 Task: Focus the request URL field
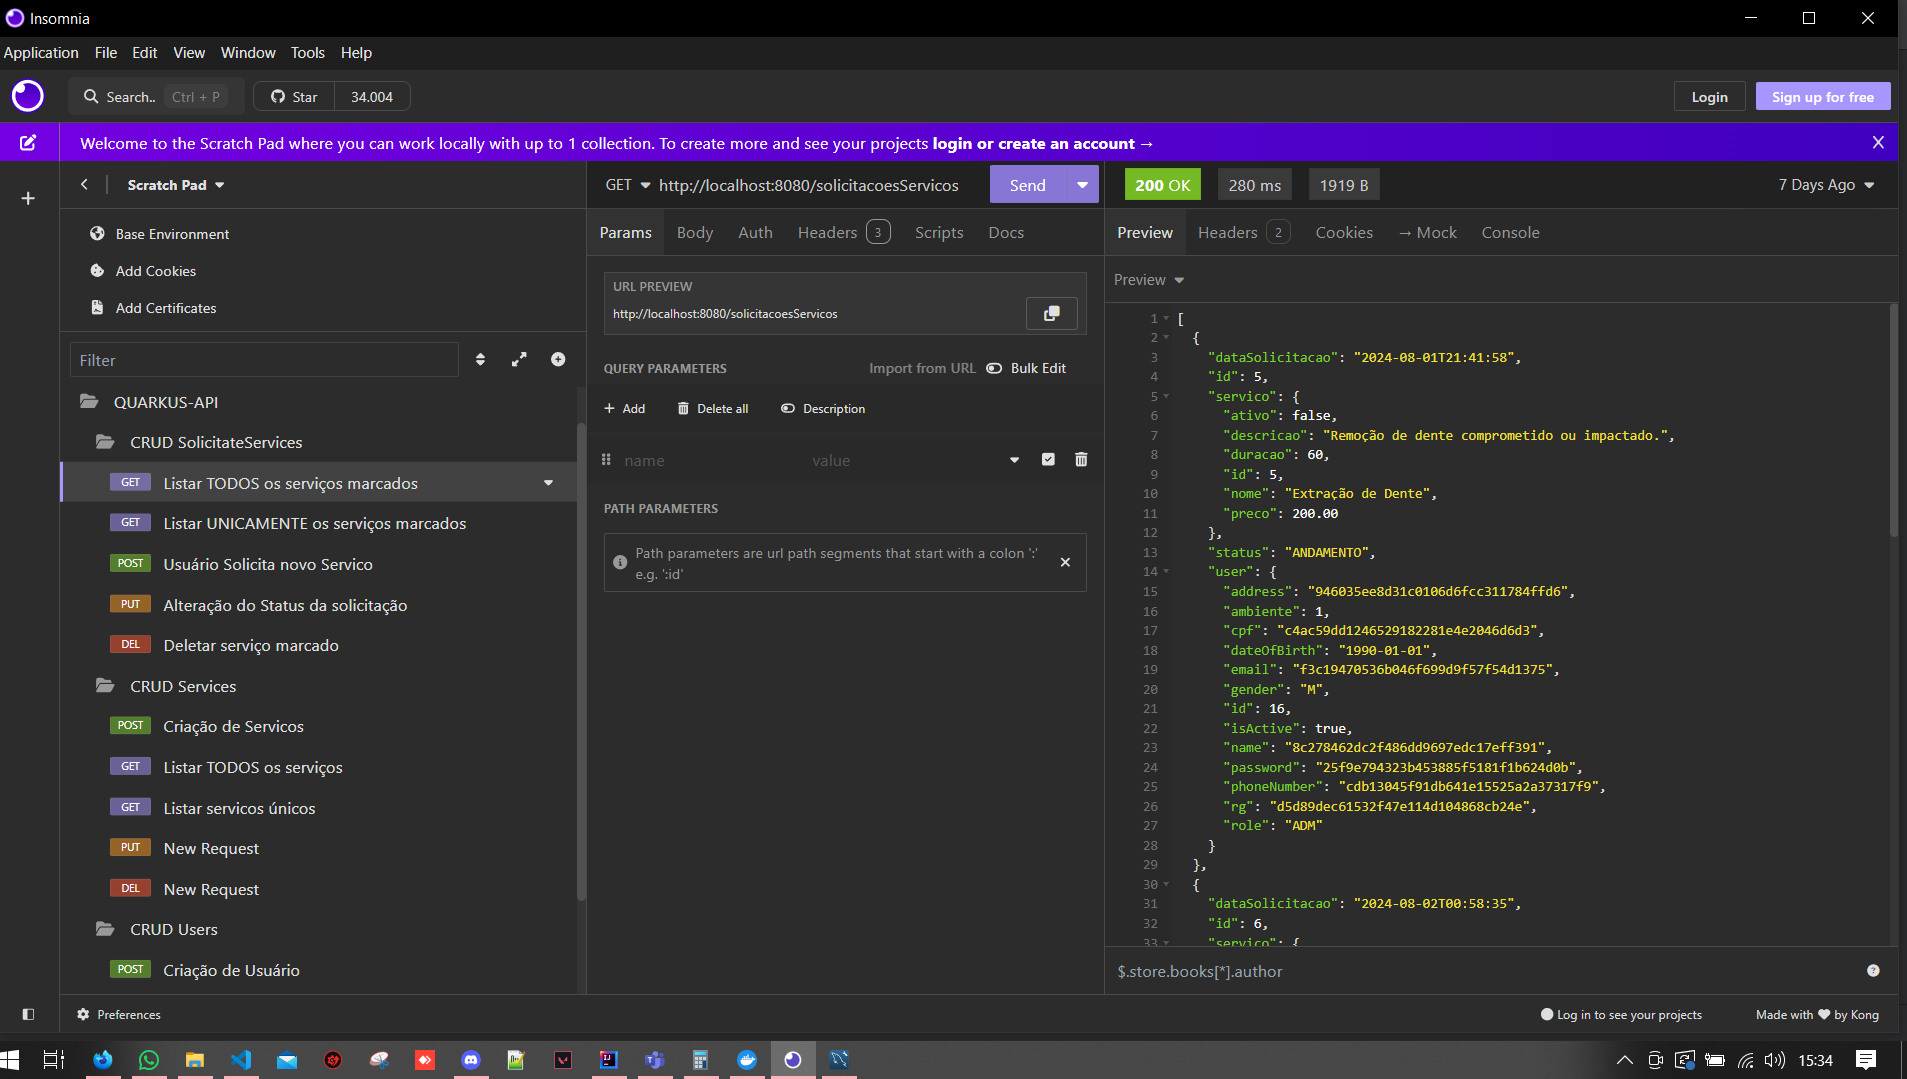(820, 185)
